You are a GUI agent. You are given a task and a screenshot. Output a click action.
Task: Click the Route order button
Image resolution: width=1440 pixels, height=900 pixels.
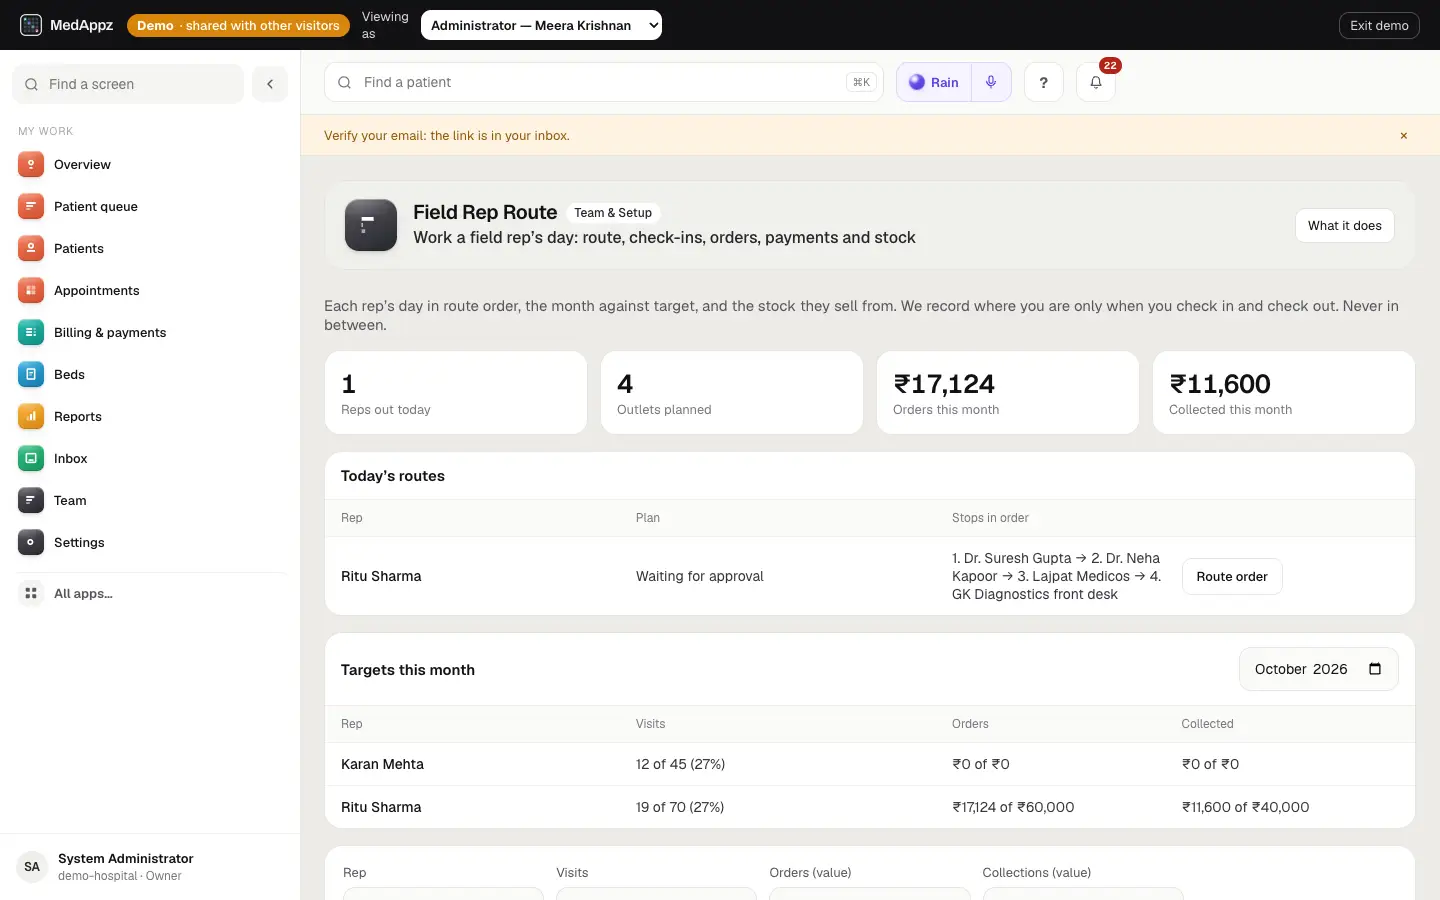click(1232, 576)
